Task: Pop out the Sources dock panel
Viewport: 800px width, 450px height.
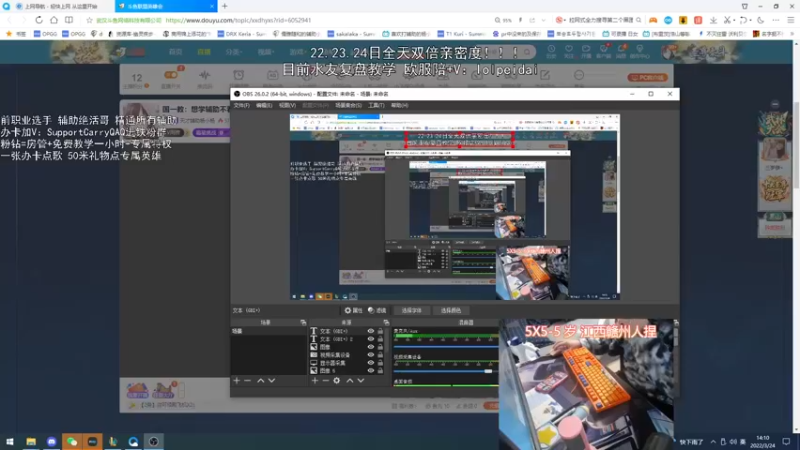Action: tap(386, 322)
